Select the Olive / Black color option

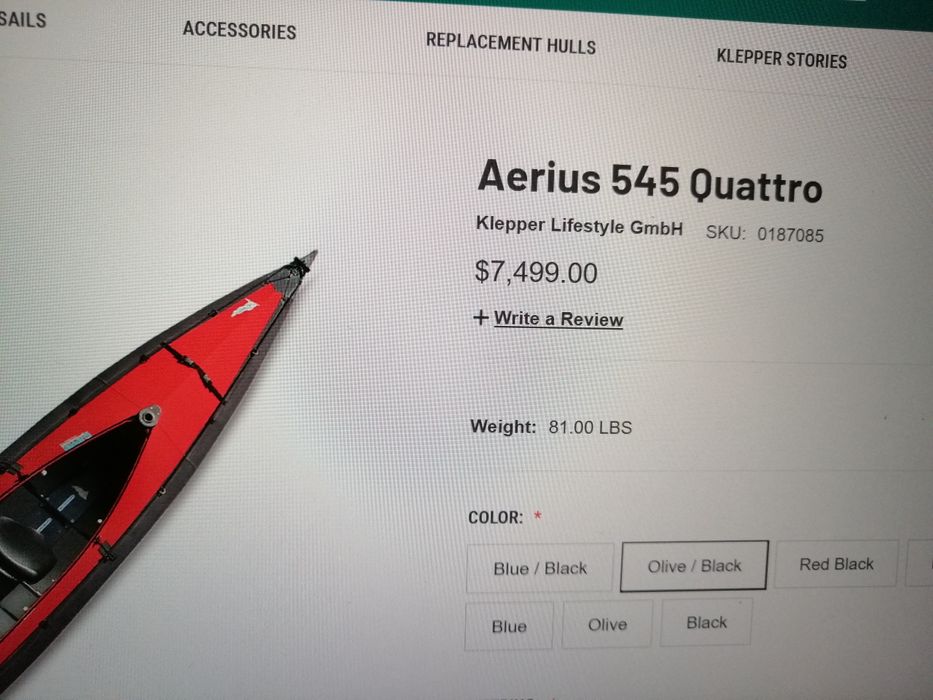click(x=694, y=565)
